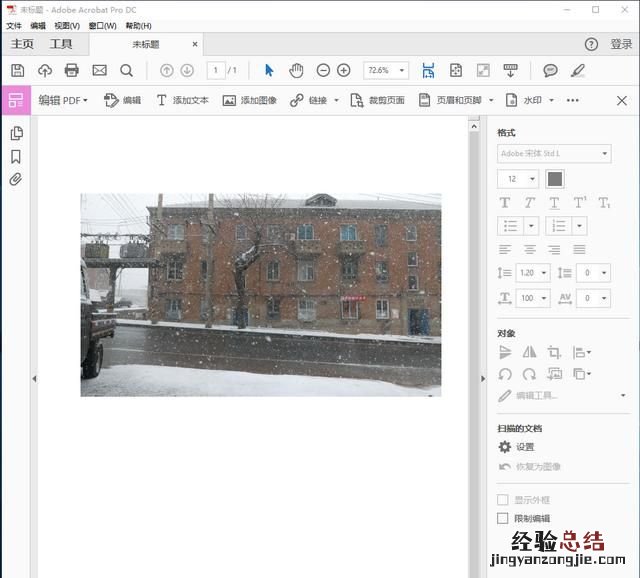Toggle bold text style button
Viewport: 640px width, 578px height.
[505, 203]
